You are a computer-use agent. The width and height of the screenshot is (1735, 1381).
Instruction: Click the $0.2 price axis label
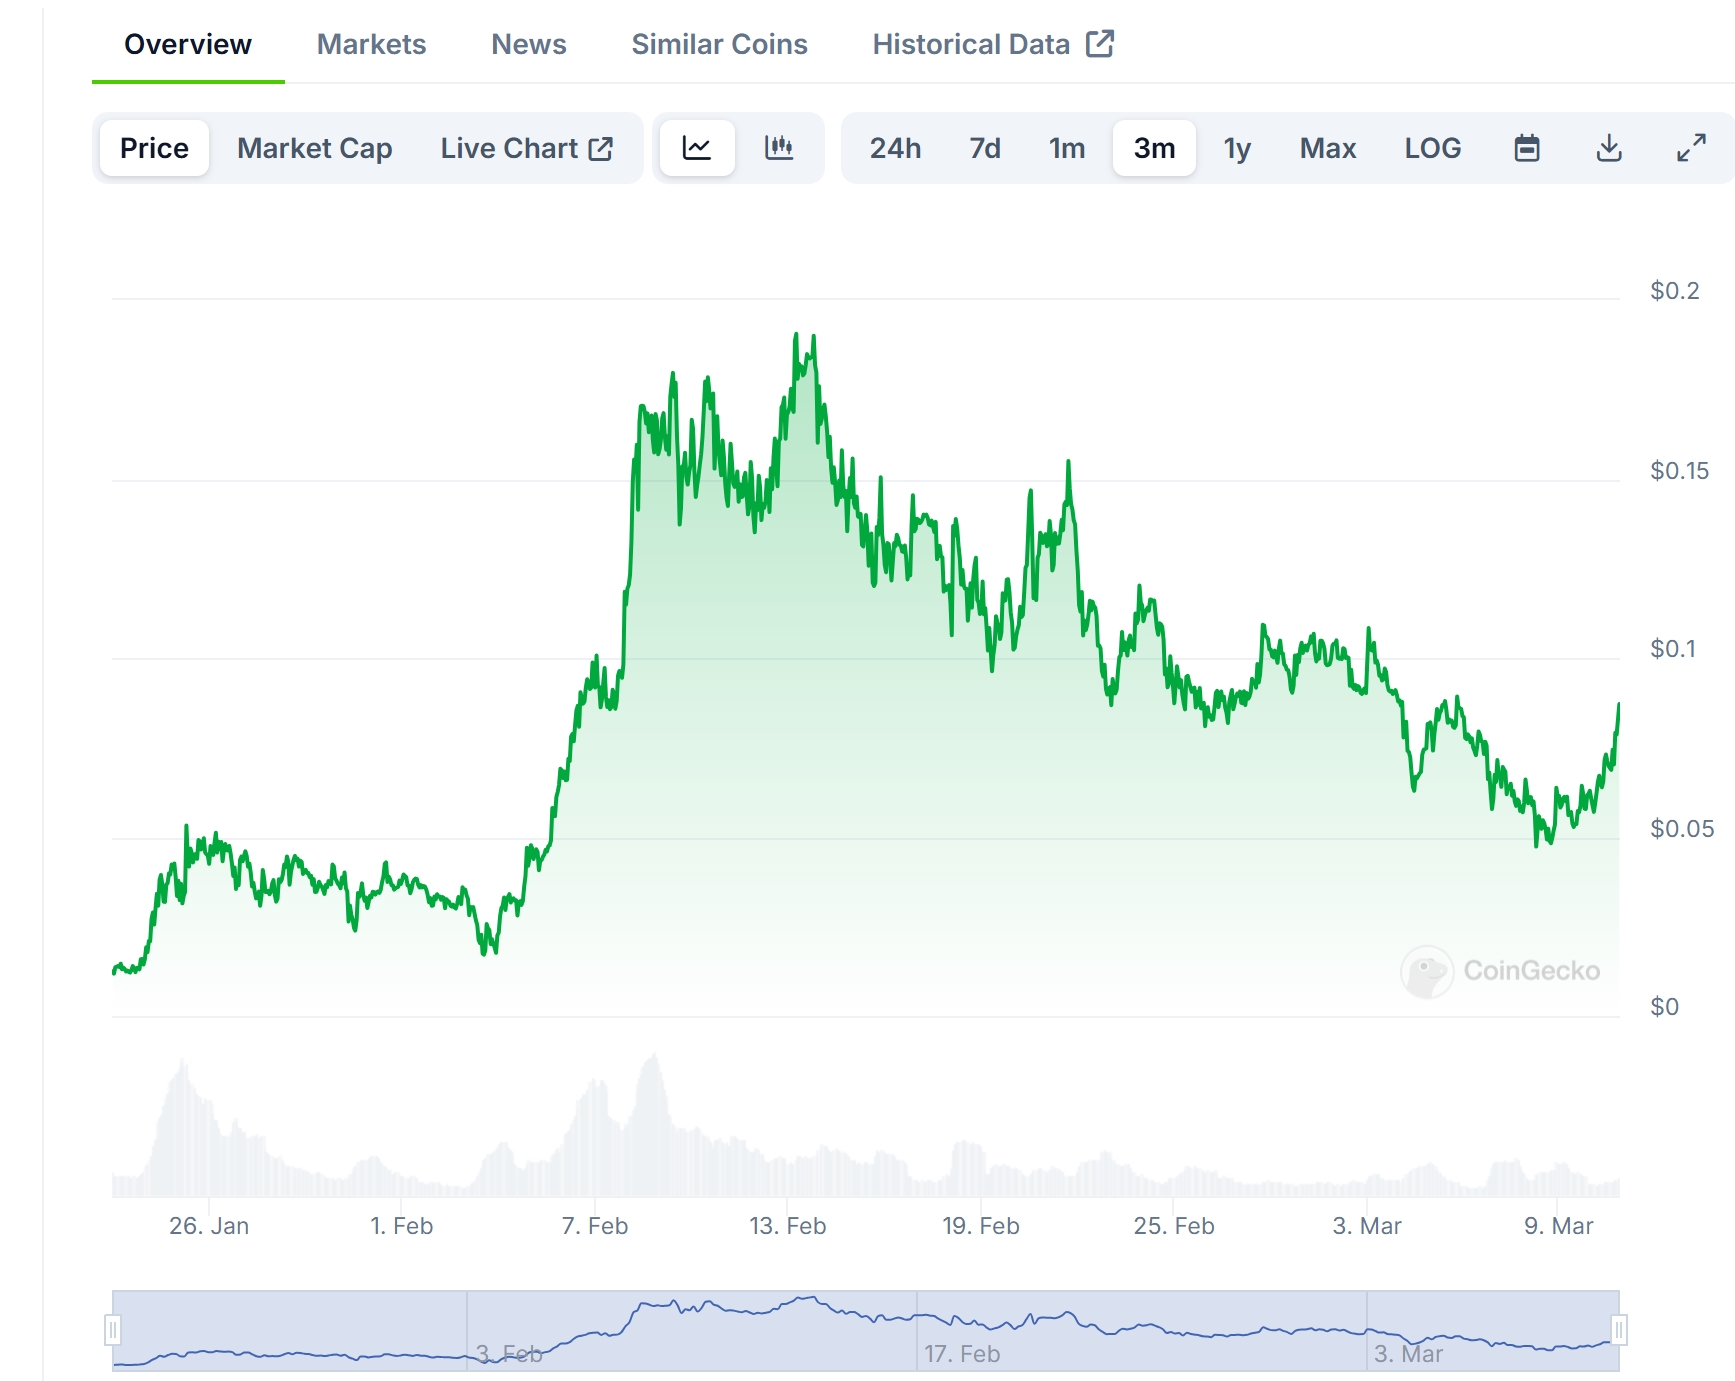[x=1675, y=290]
